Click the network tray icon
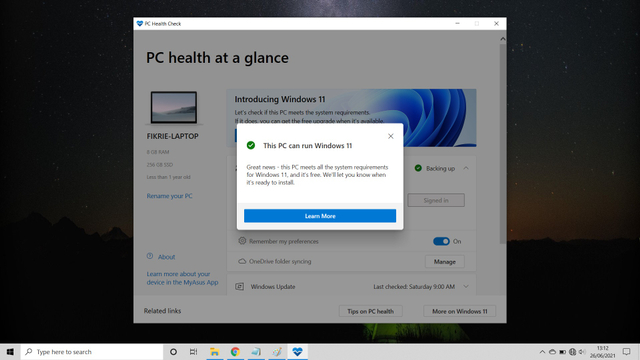The image size is (640, 360). coord(573,352)
